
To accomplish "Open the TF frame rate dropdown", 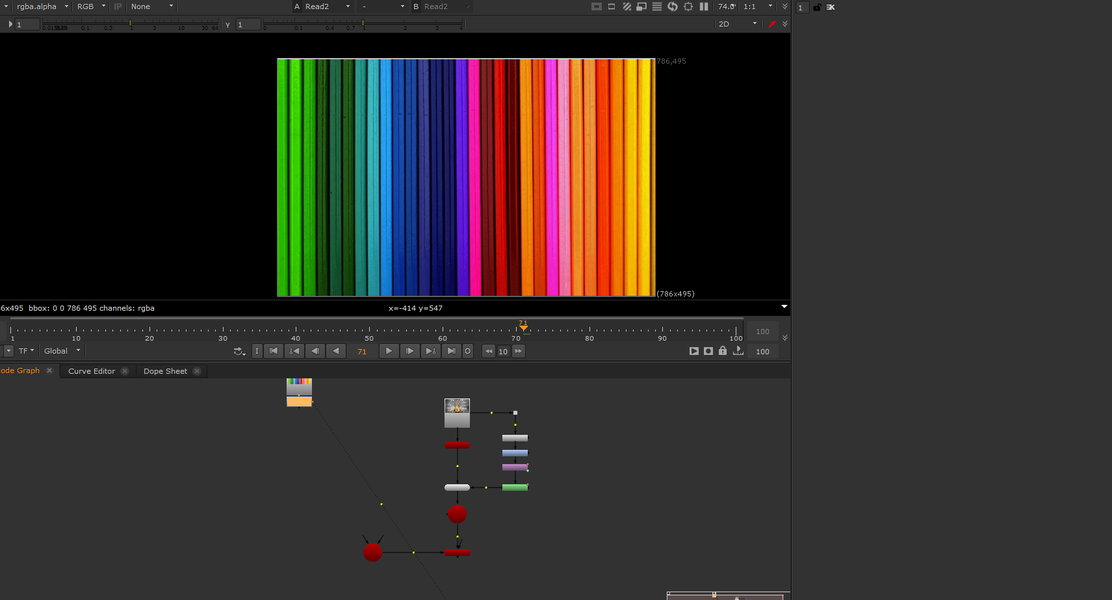I will coord(26,351).
